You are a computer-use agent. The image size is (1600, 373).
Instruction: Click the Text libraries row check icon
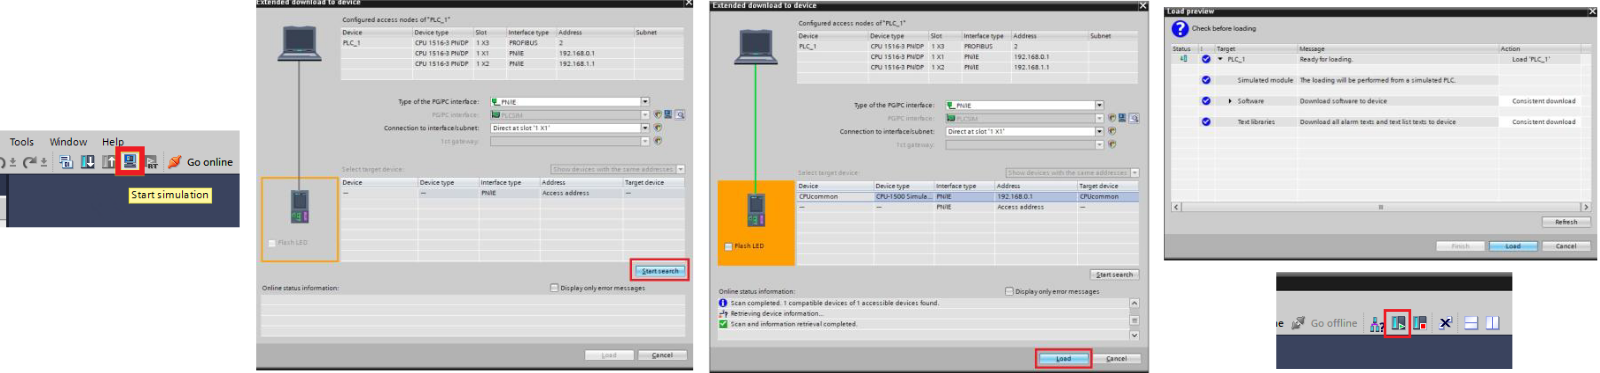[x=1206, y=122]
